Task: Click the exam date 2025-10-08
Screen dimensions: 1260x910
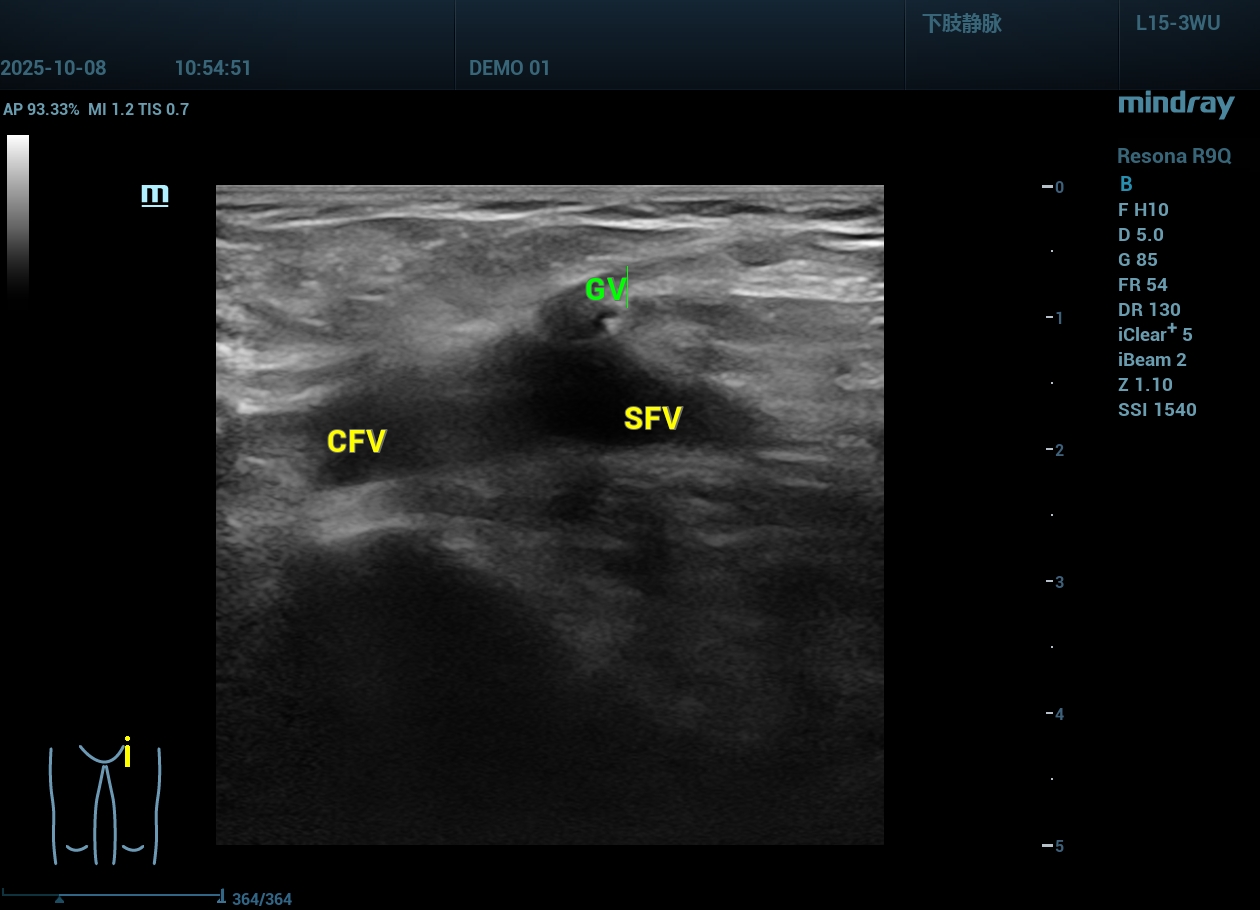Action: pyautogui.click(x=53, y=68)
